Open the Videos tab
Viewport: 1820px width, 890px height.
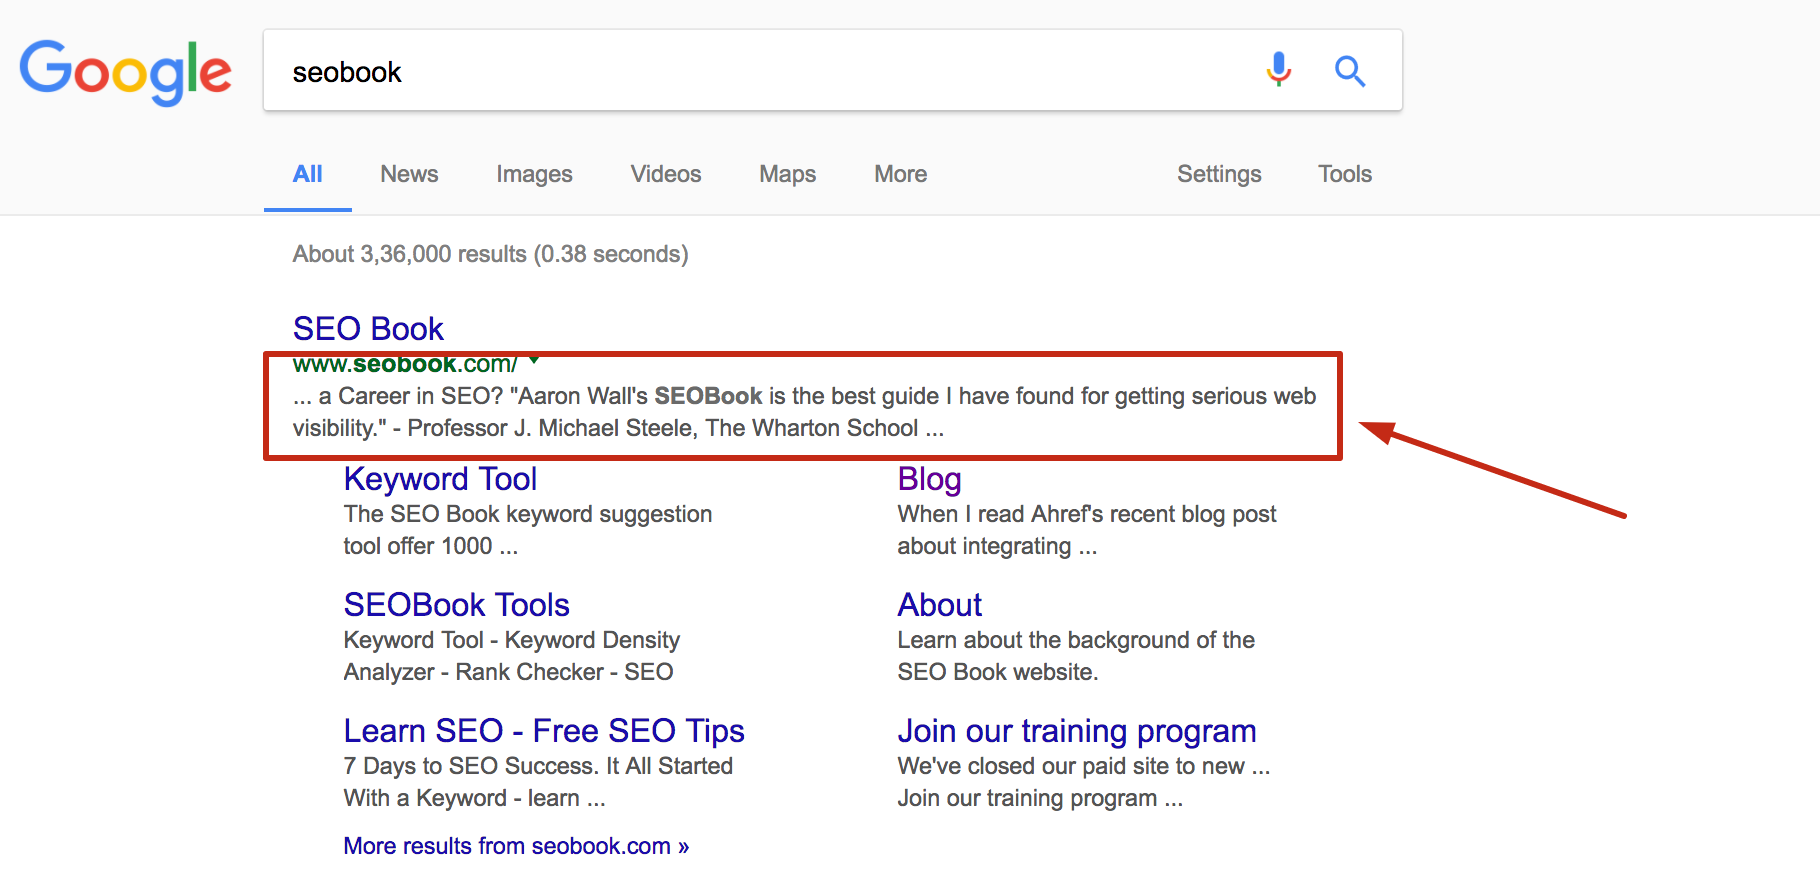[666, 174]
